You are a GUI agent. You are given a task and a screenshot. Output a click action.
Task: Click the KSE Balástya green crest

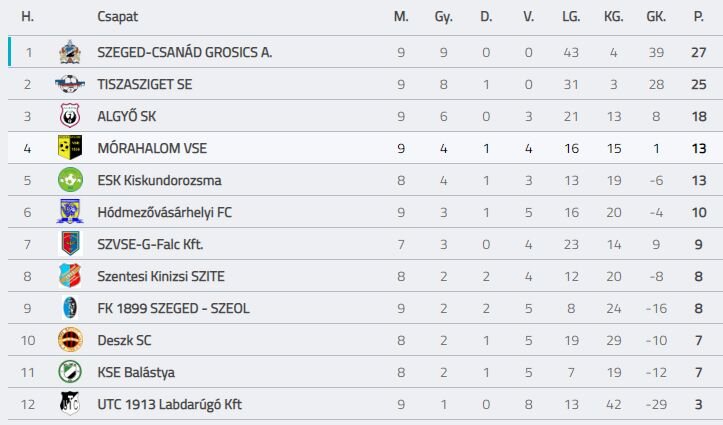point(69,372)
